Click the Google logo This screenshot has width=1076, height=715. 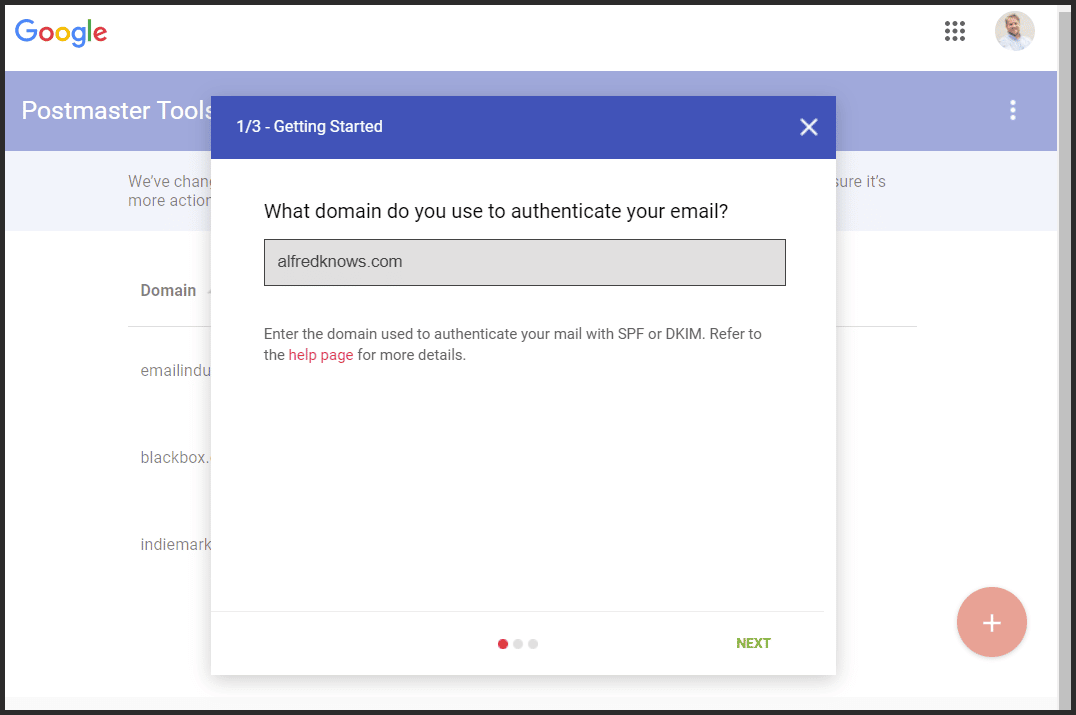(x=61, y=32)
